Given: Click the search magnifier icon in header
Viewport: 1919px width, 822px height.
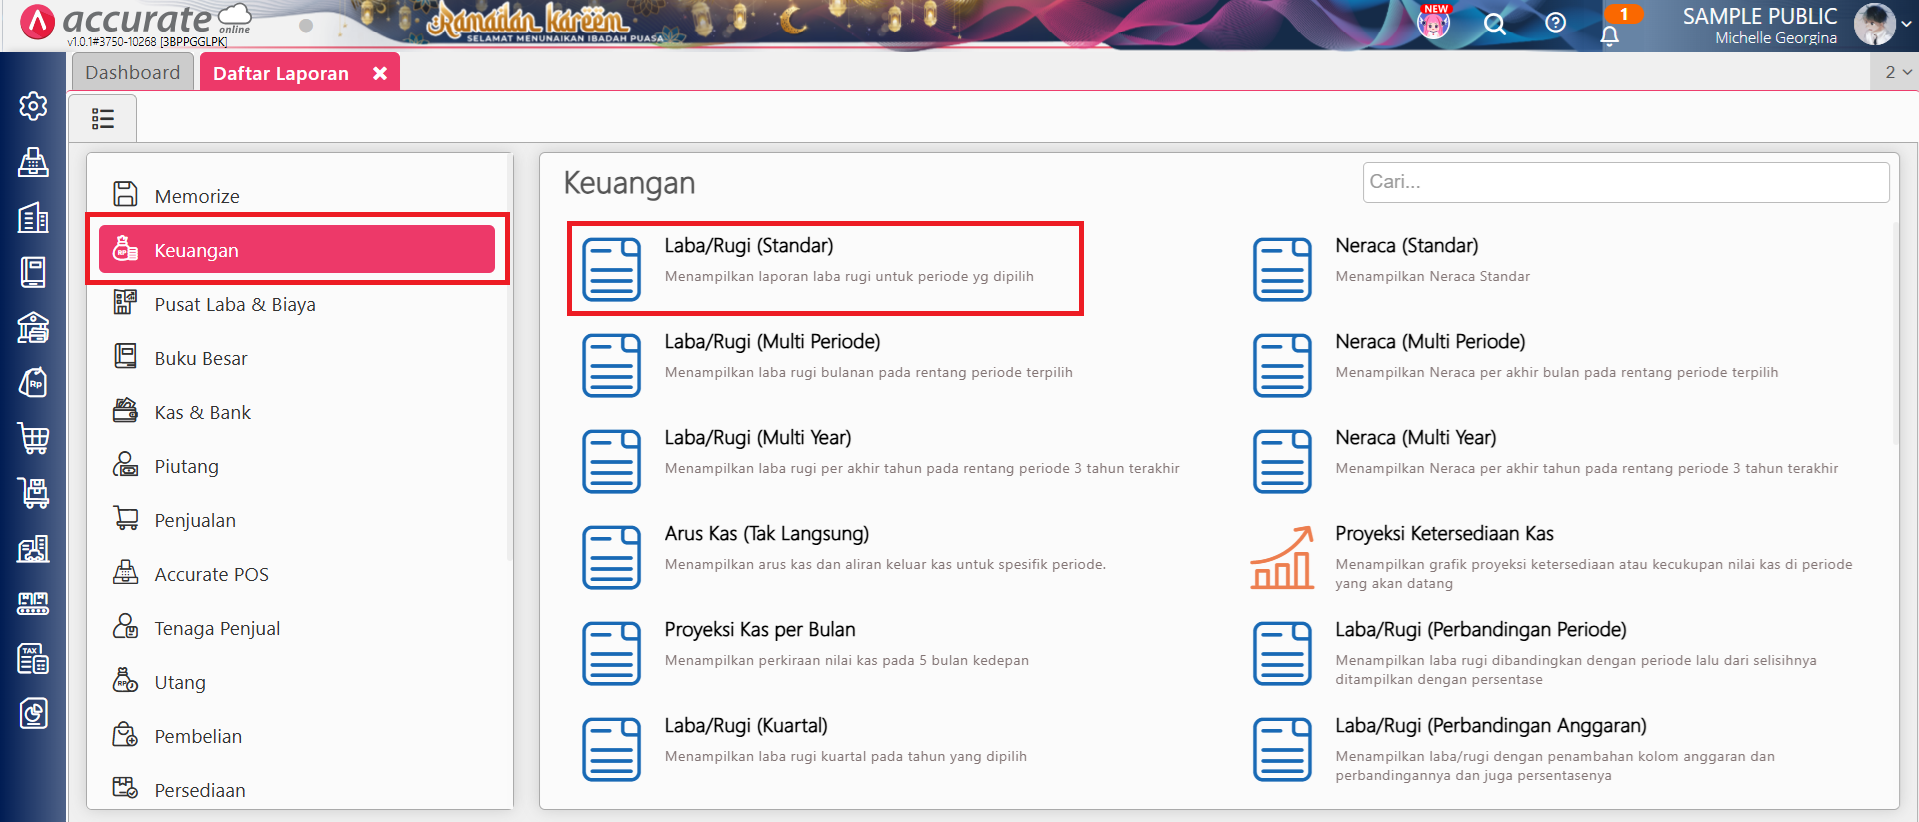Looking at the screenshot, I should pos(1494,24).
